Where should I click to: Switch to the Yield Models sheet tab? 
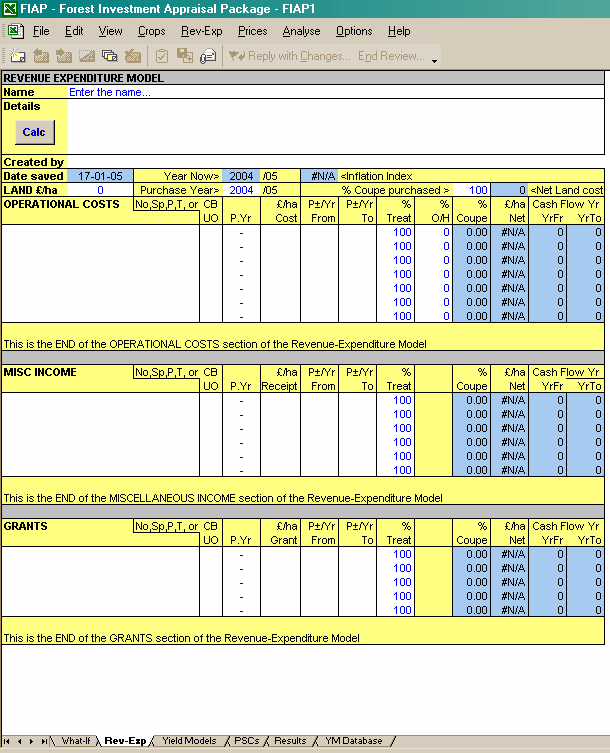[x=188, y=741]
